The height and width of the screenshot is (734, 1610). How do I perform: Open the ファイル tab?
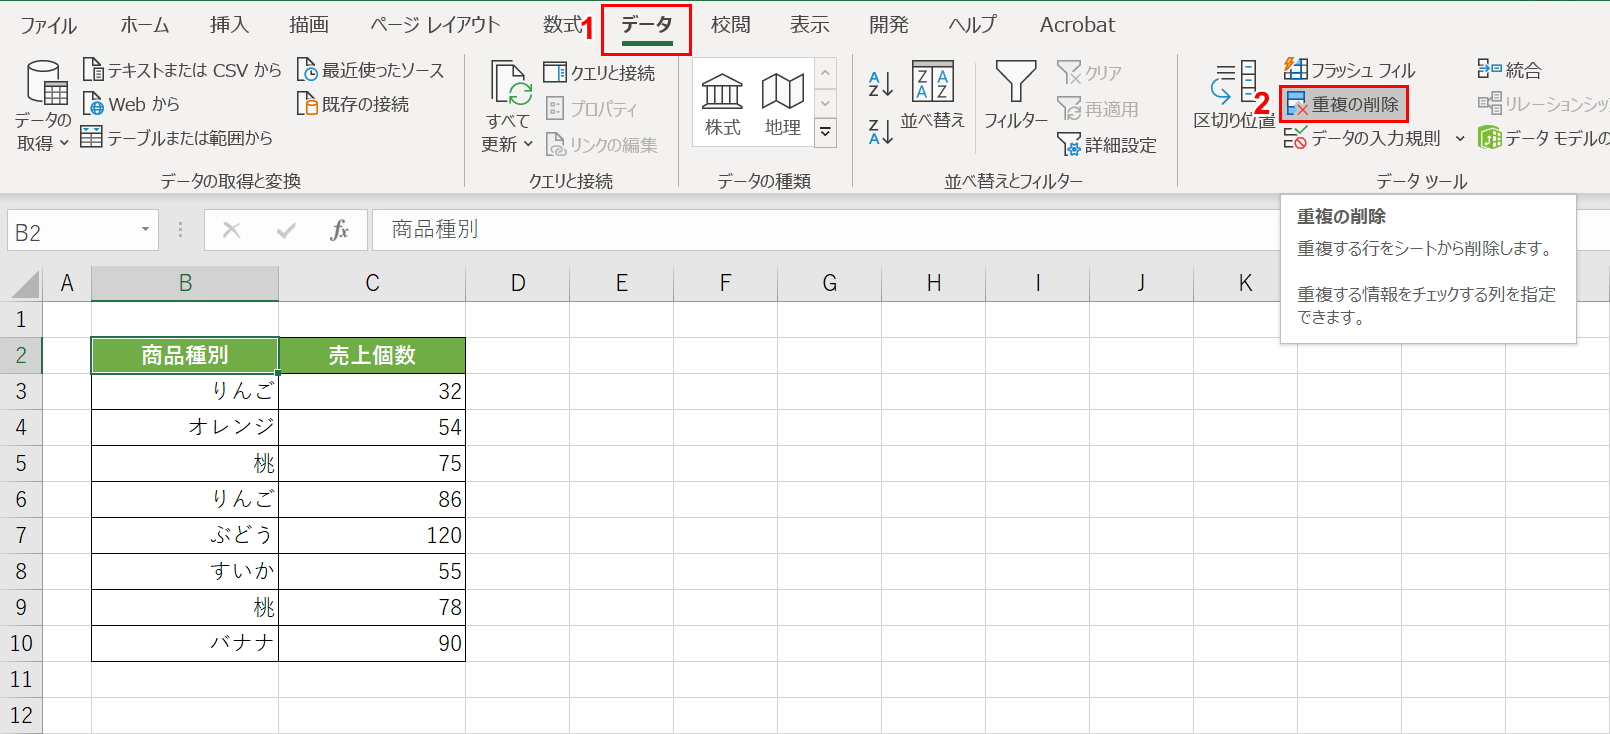point(48,25)
